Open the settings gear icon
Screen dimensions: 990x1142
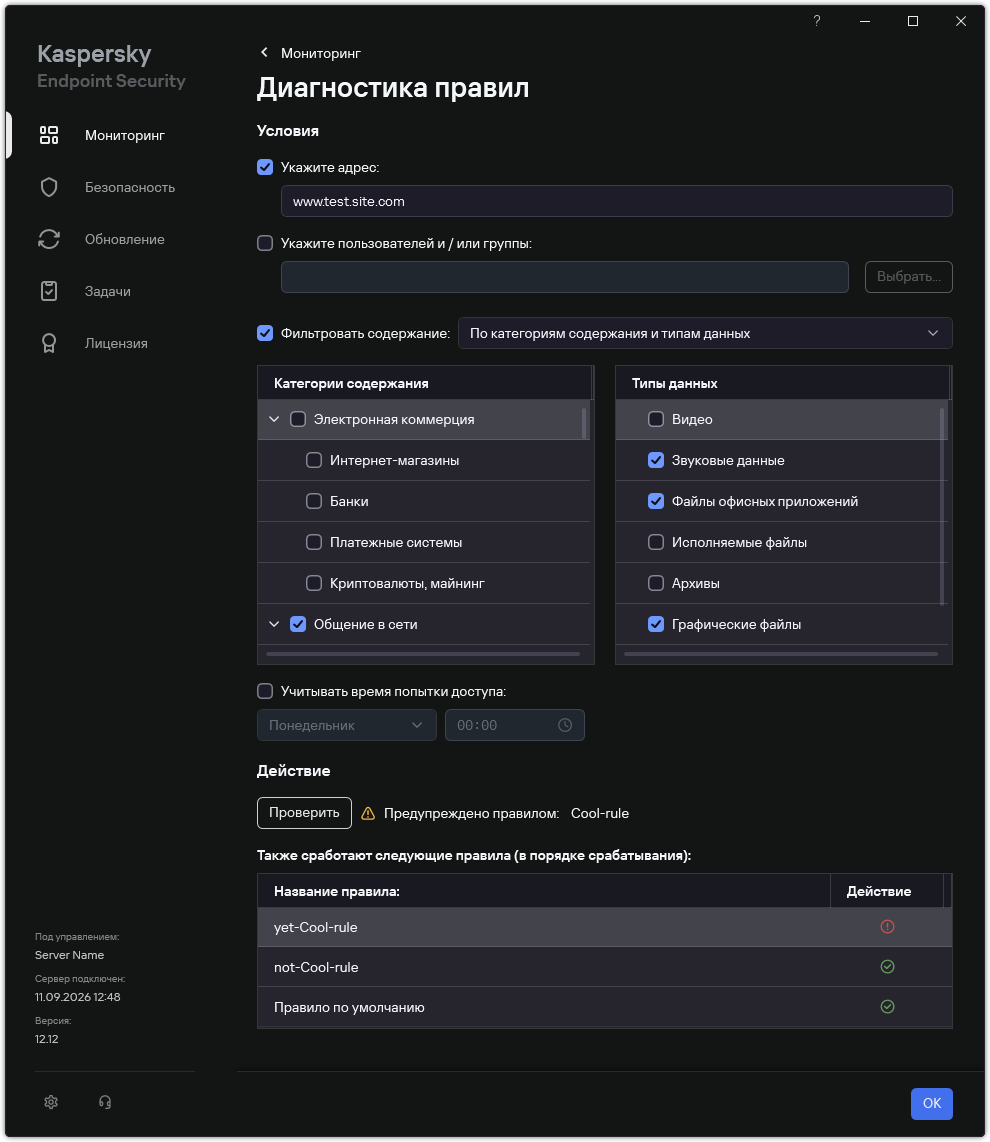[x=51, y=1102]
